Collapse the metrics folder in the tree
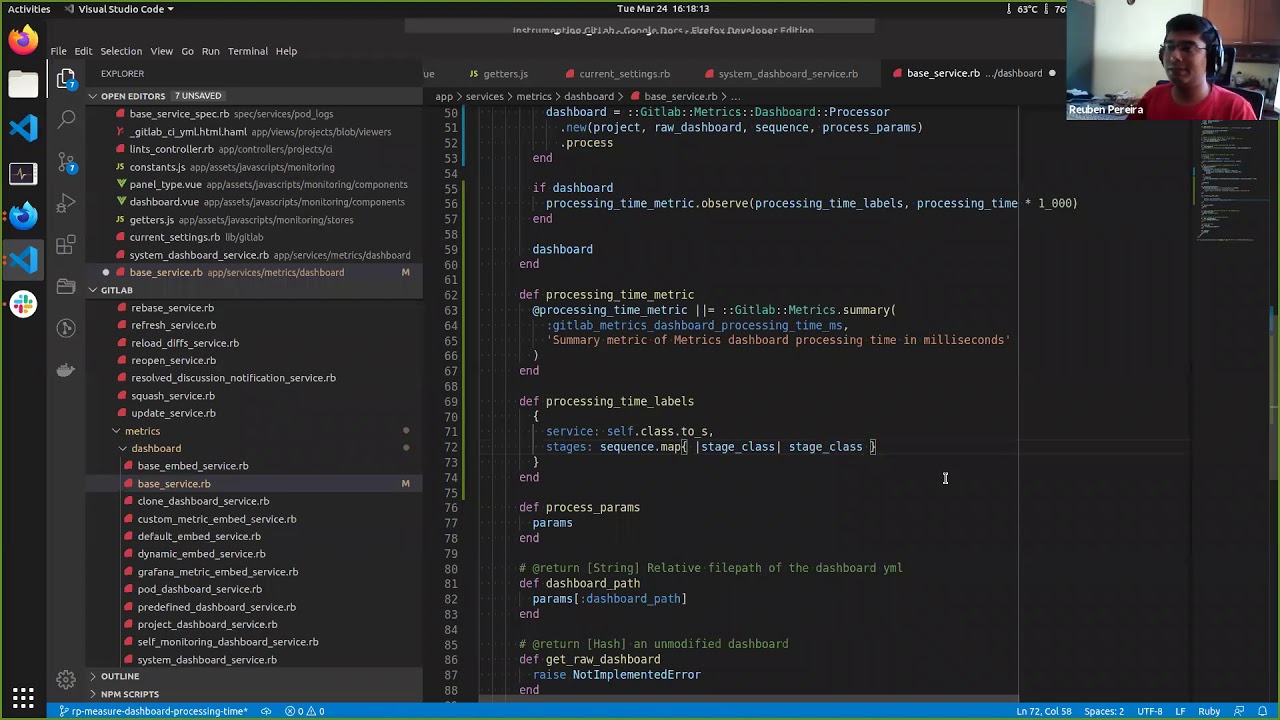Image resolution: width=1280 pixels, height=720 pixels. pyautogui.click(x=142, y=431)
